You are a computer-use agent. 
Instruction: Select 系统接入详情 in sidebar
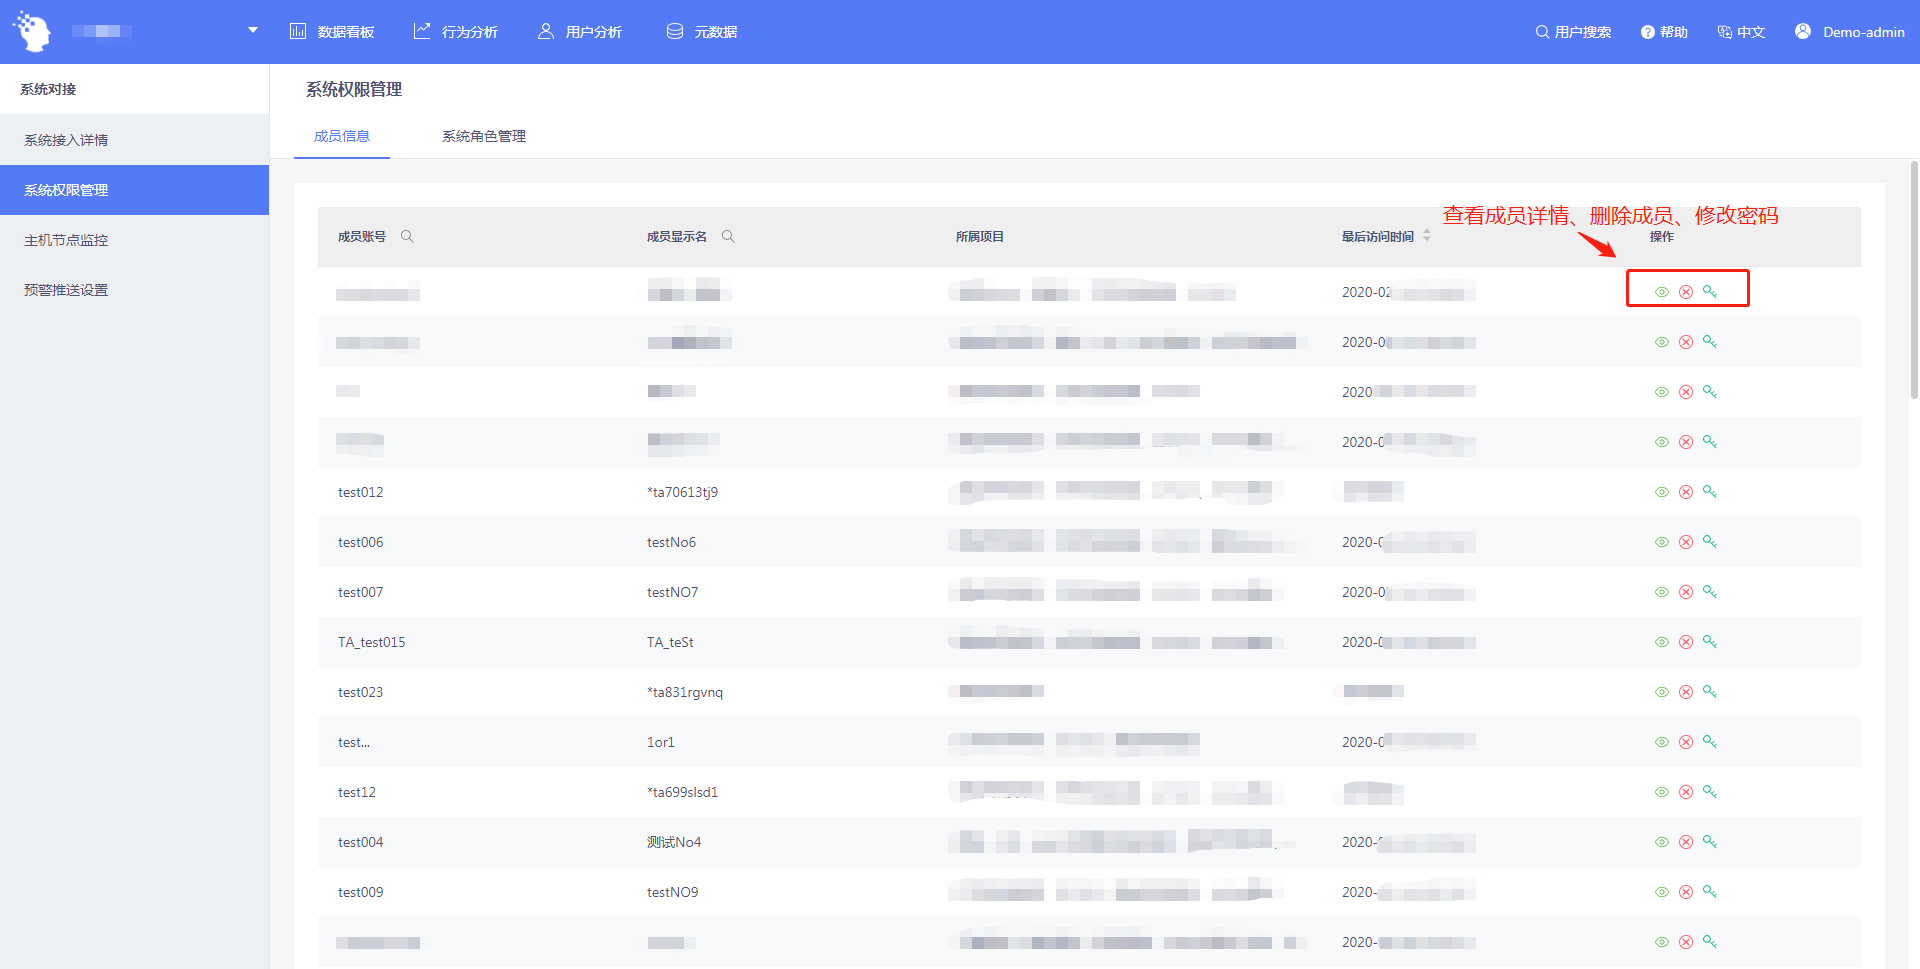[x=134, y=140]
